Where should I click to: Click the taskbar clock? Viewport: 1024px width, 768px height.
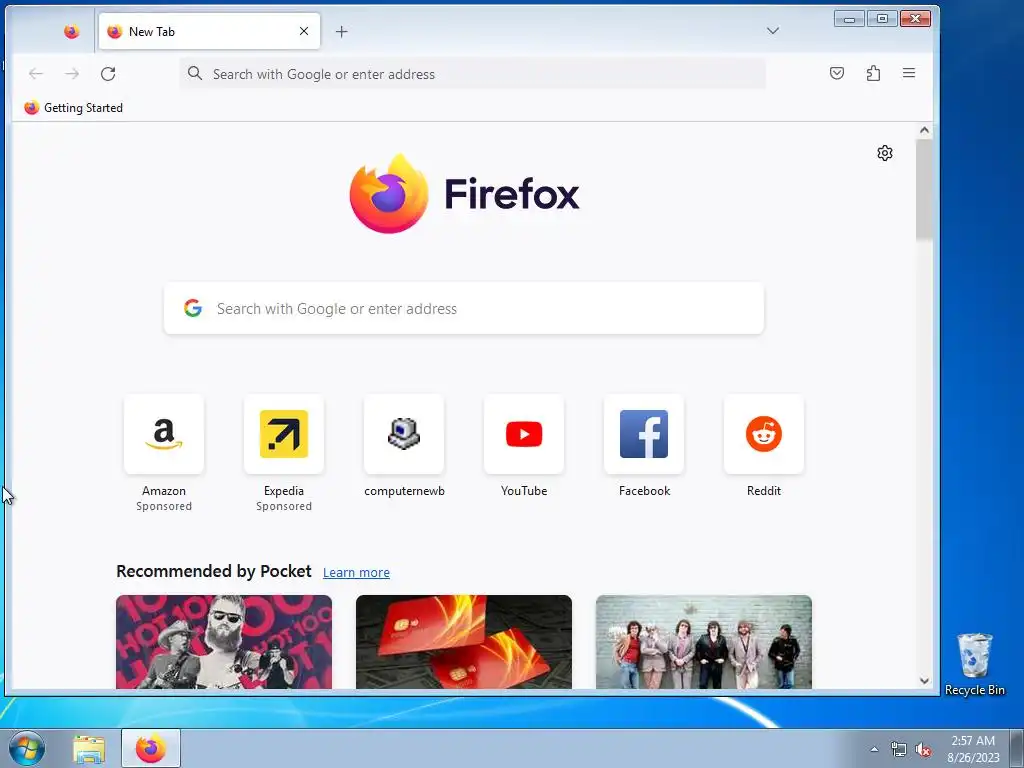[x=973, y=749]
